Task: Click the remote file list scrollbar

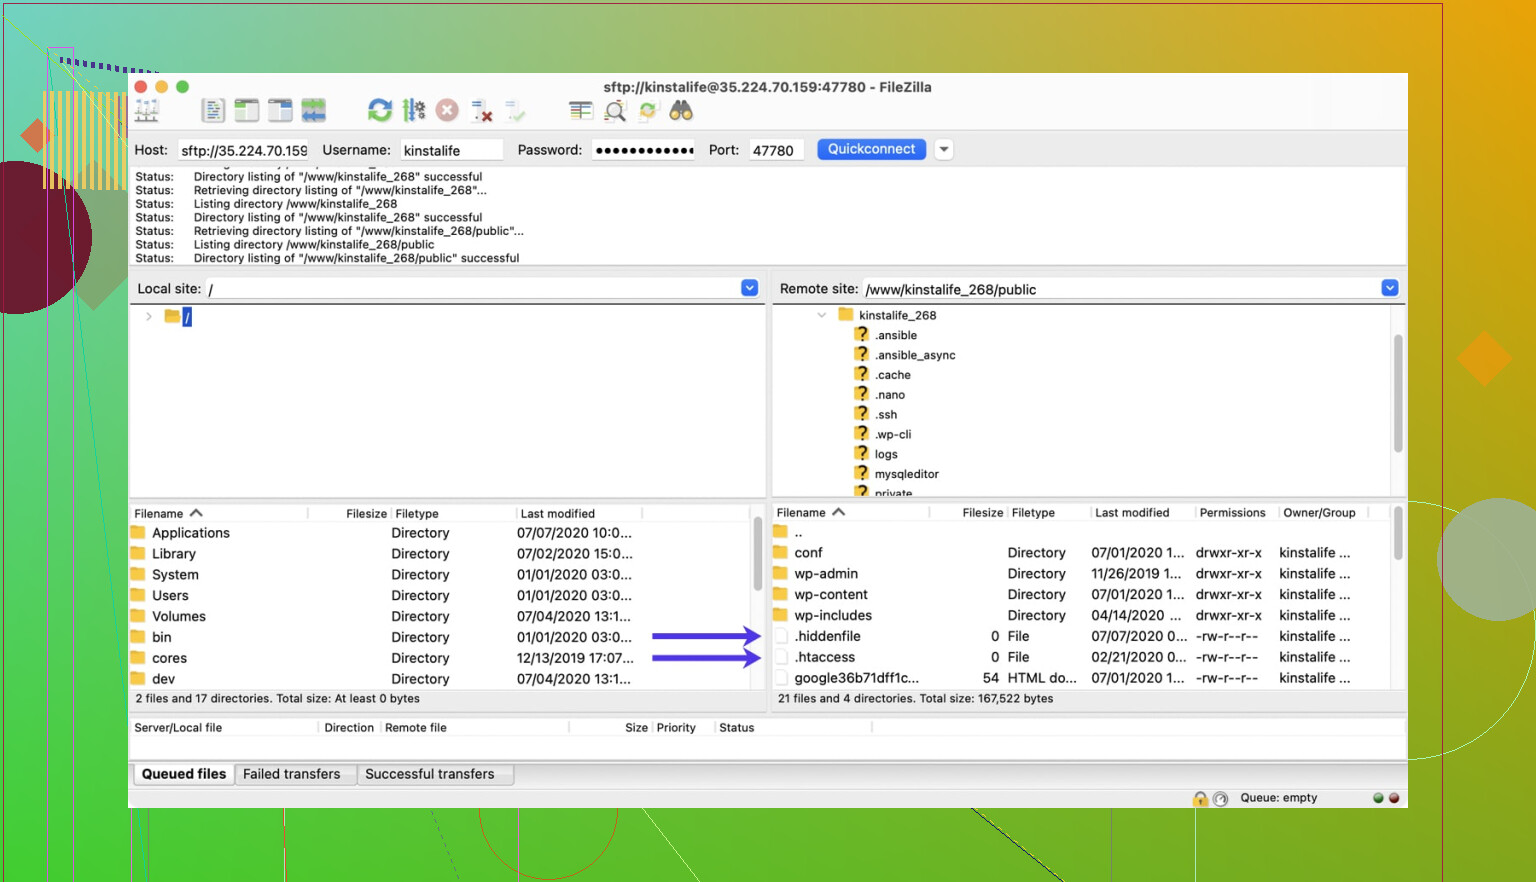Action: click(1398, 533)
